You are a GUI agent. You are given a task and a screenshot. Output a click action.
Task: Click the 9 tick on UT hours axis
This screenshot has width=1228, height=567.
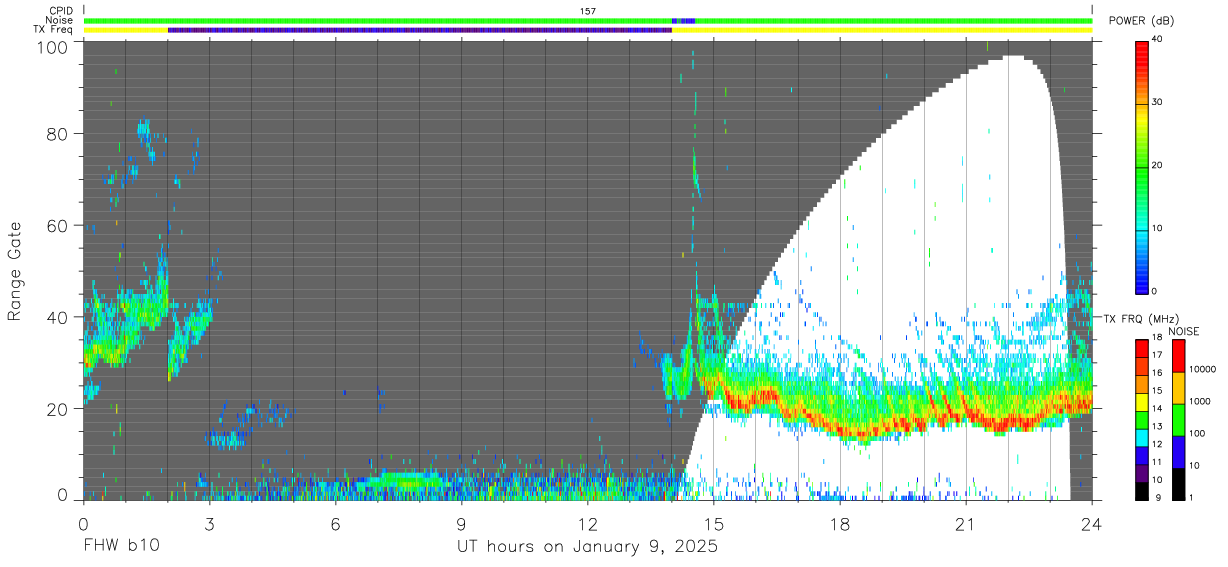(461, 522)
